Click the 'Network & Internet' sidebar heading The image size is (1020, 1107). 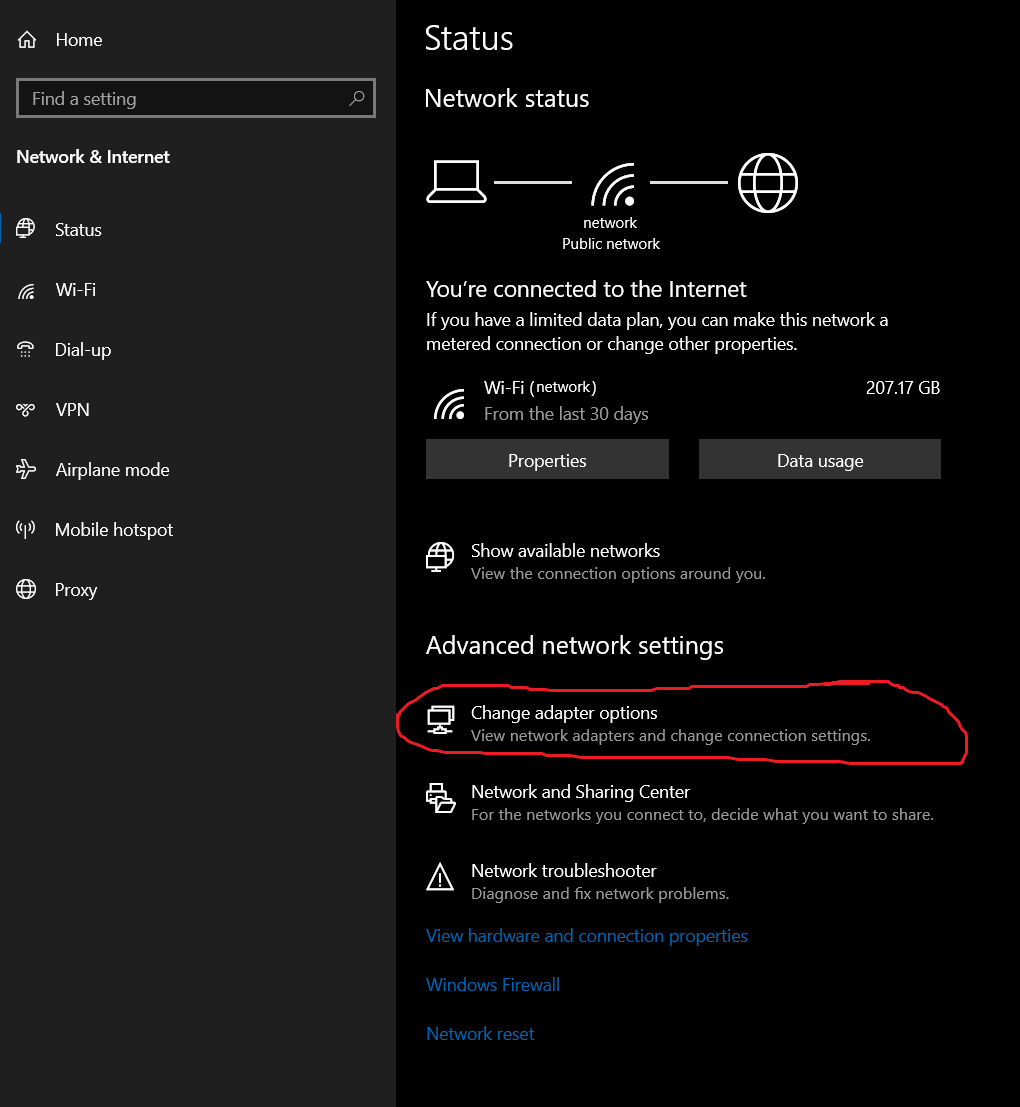pyautogui.click(x=93, y=157)
